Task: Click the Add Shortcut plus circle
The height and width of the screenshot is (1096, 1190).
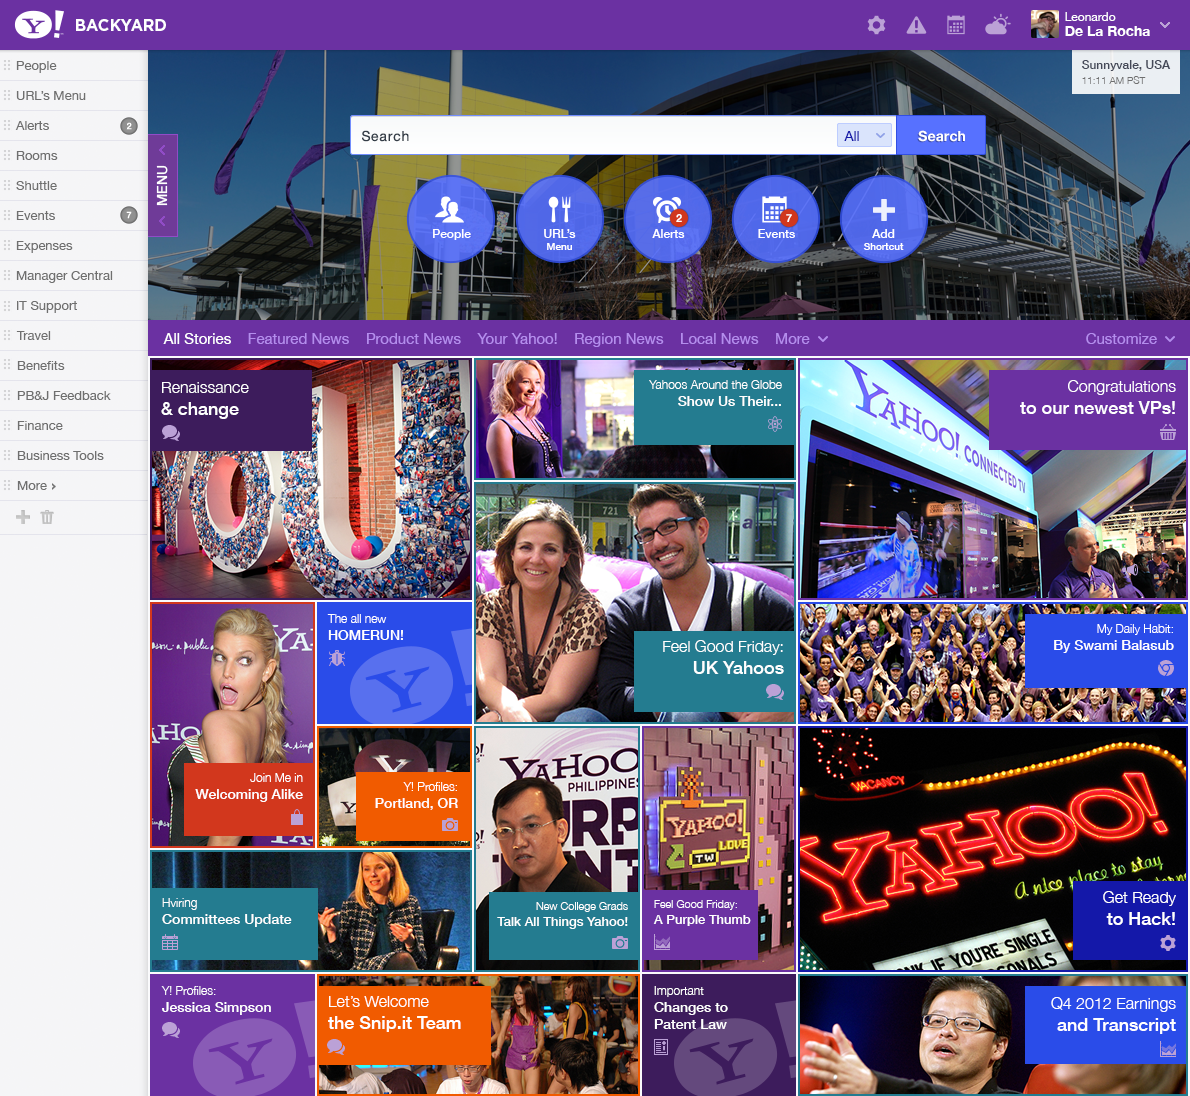Action: pos(883,219)
